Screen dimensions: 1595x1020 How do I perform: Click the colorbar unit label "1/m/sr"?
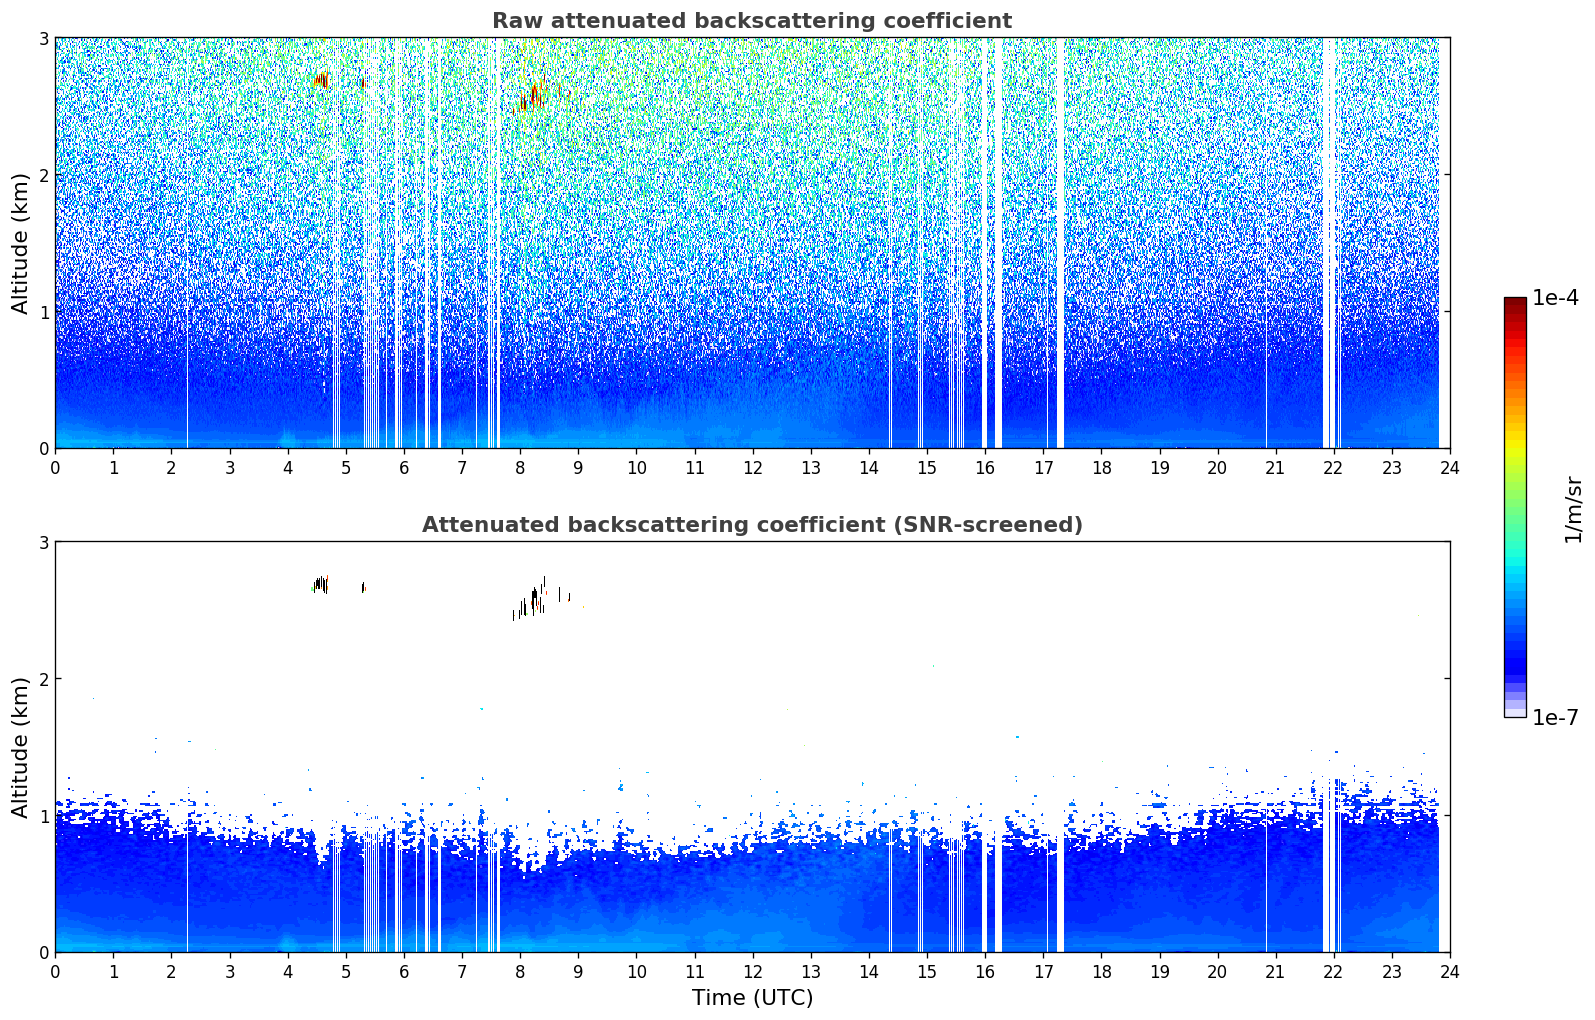point(1573,509)
